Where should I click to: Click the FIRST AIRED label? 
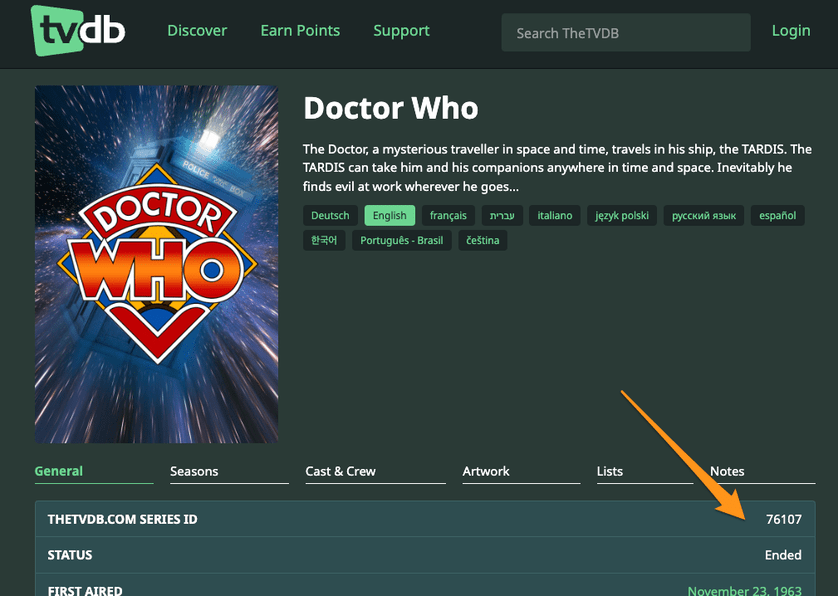pos(85,590)
